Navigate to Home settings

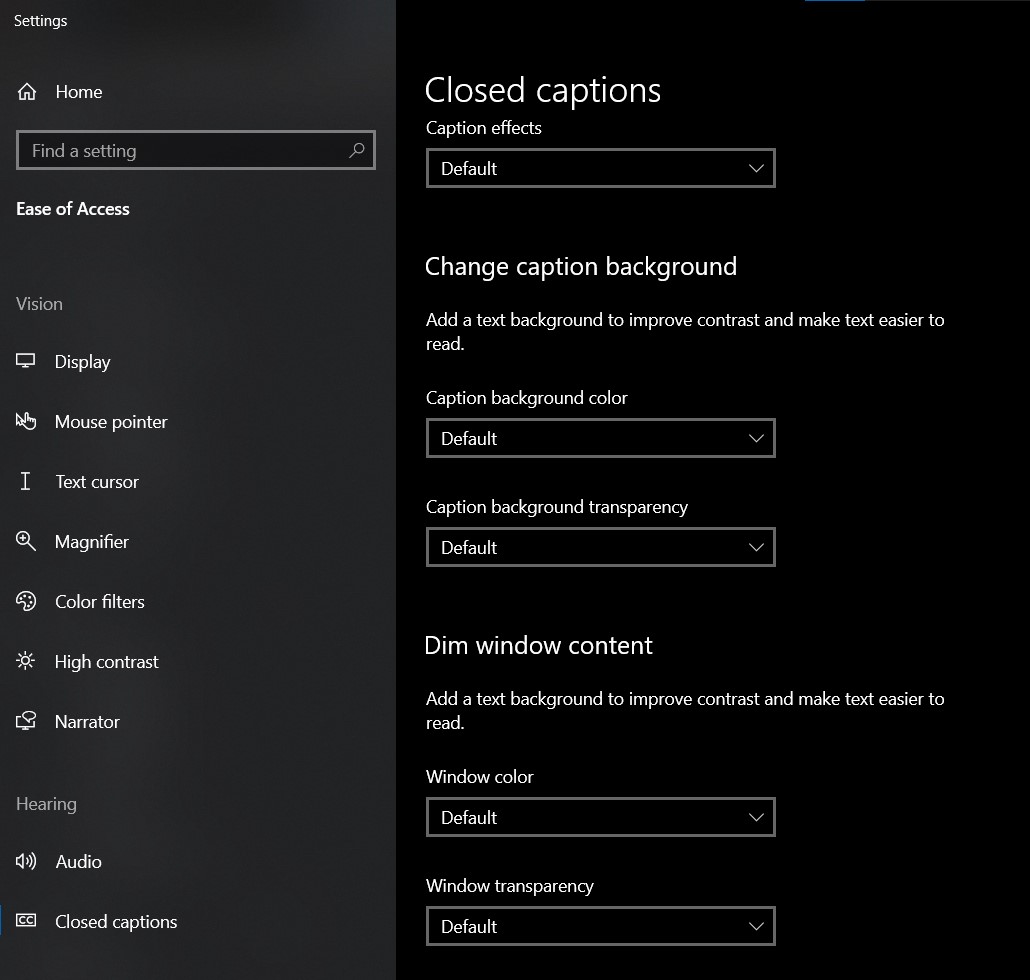click(x=79, y=92)
